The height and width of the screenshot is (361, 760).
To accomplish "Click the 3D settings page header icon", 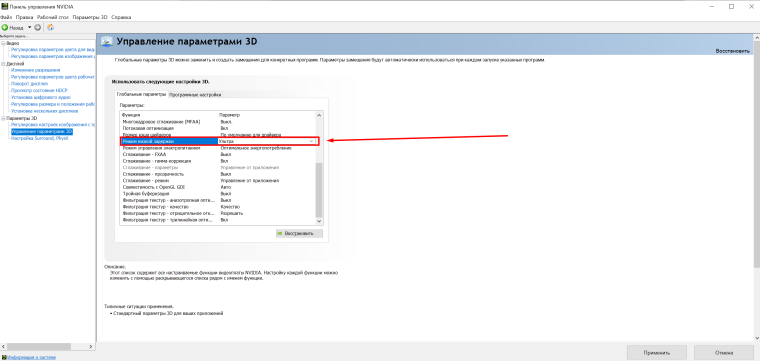I will tap(106, 42).
